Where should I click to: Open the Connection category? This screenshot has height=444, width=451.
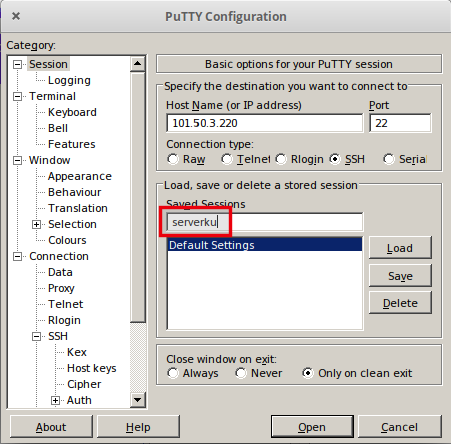[x=59, y=256]
